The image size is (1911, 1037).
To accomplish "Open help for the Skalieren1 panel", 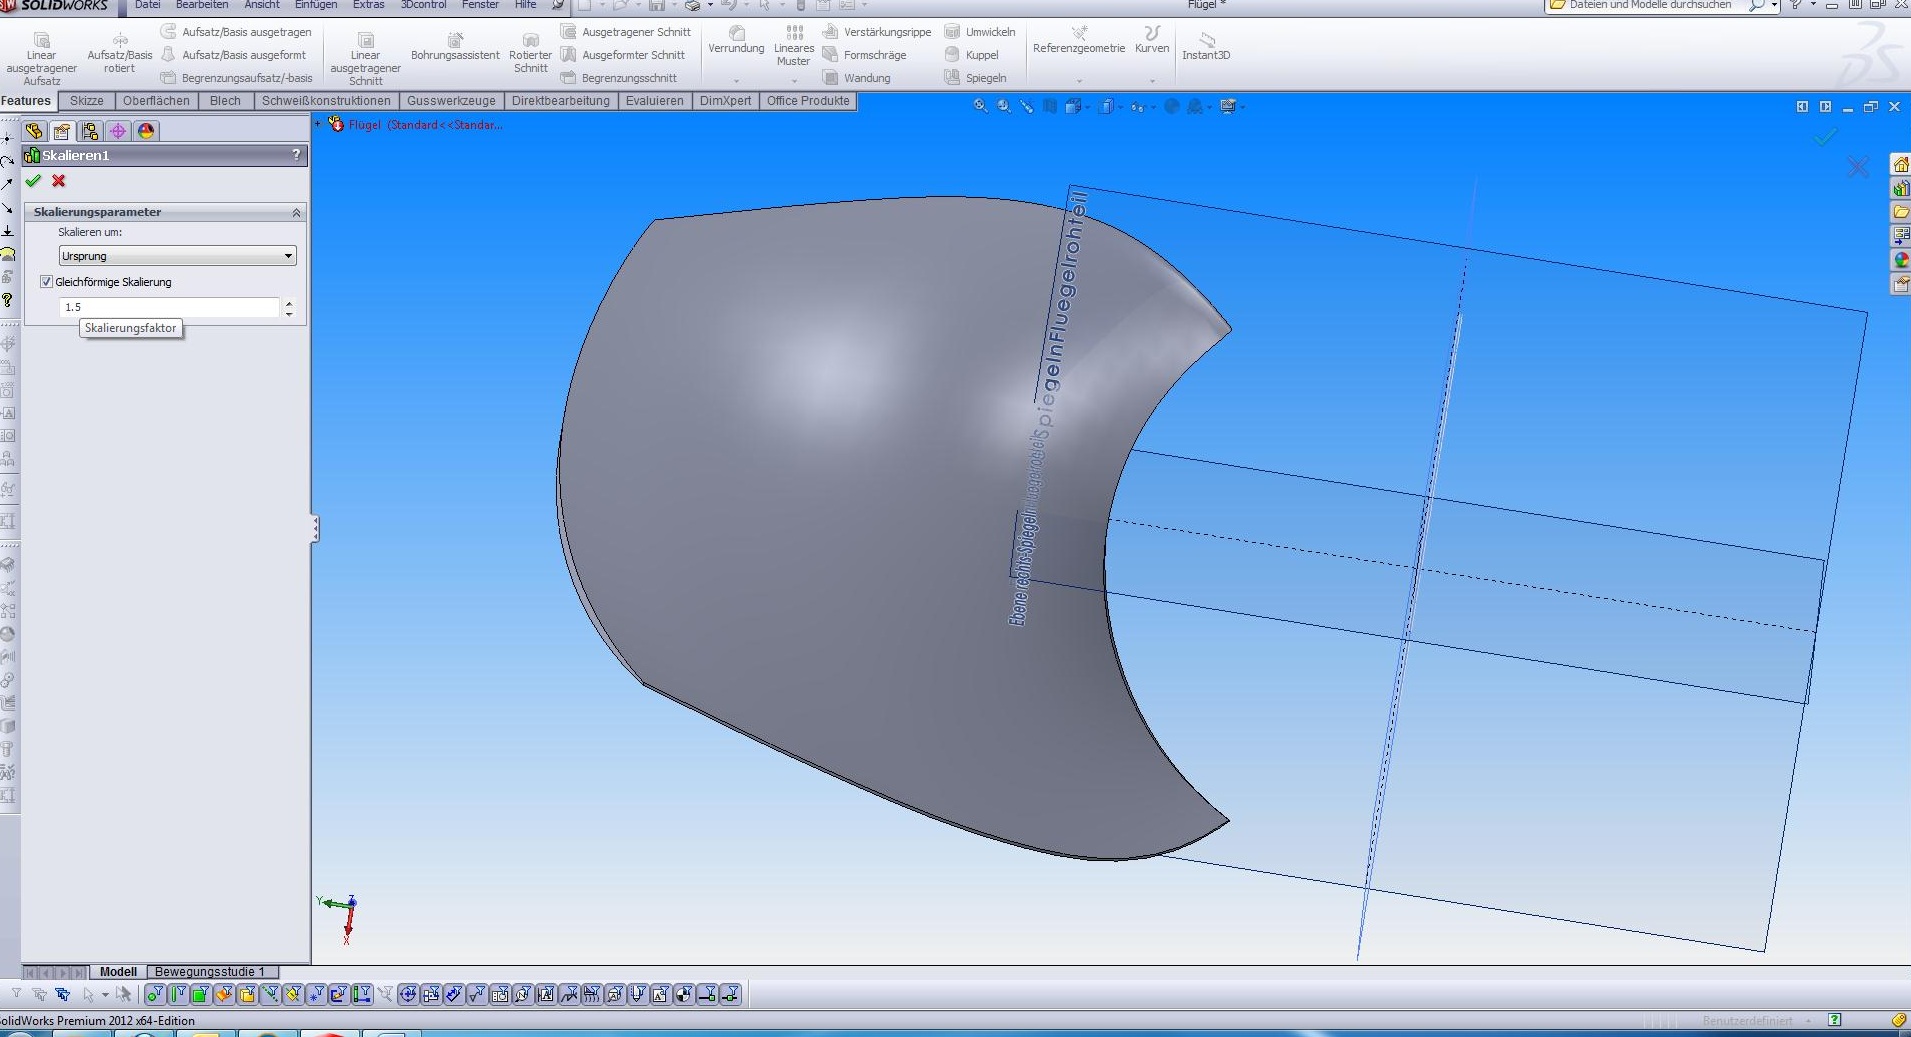I will pos(296,155).
